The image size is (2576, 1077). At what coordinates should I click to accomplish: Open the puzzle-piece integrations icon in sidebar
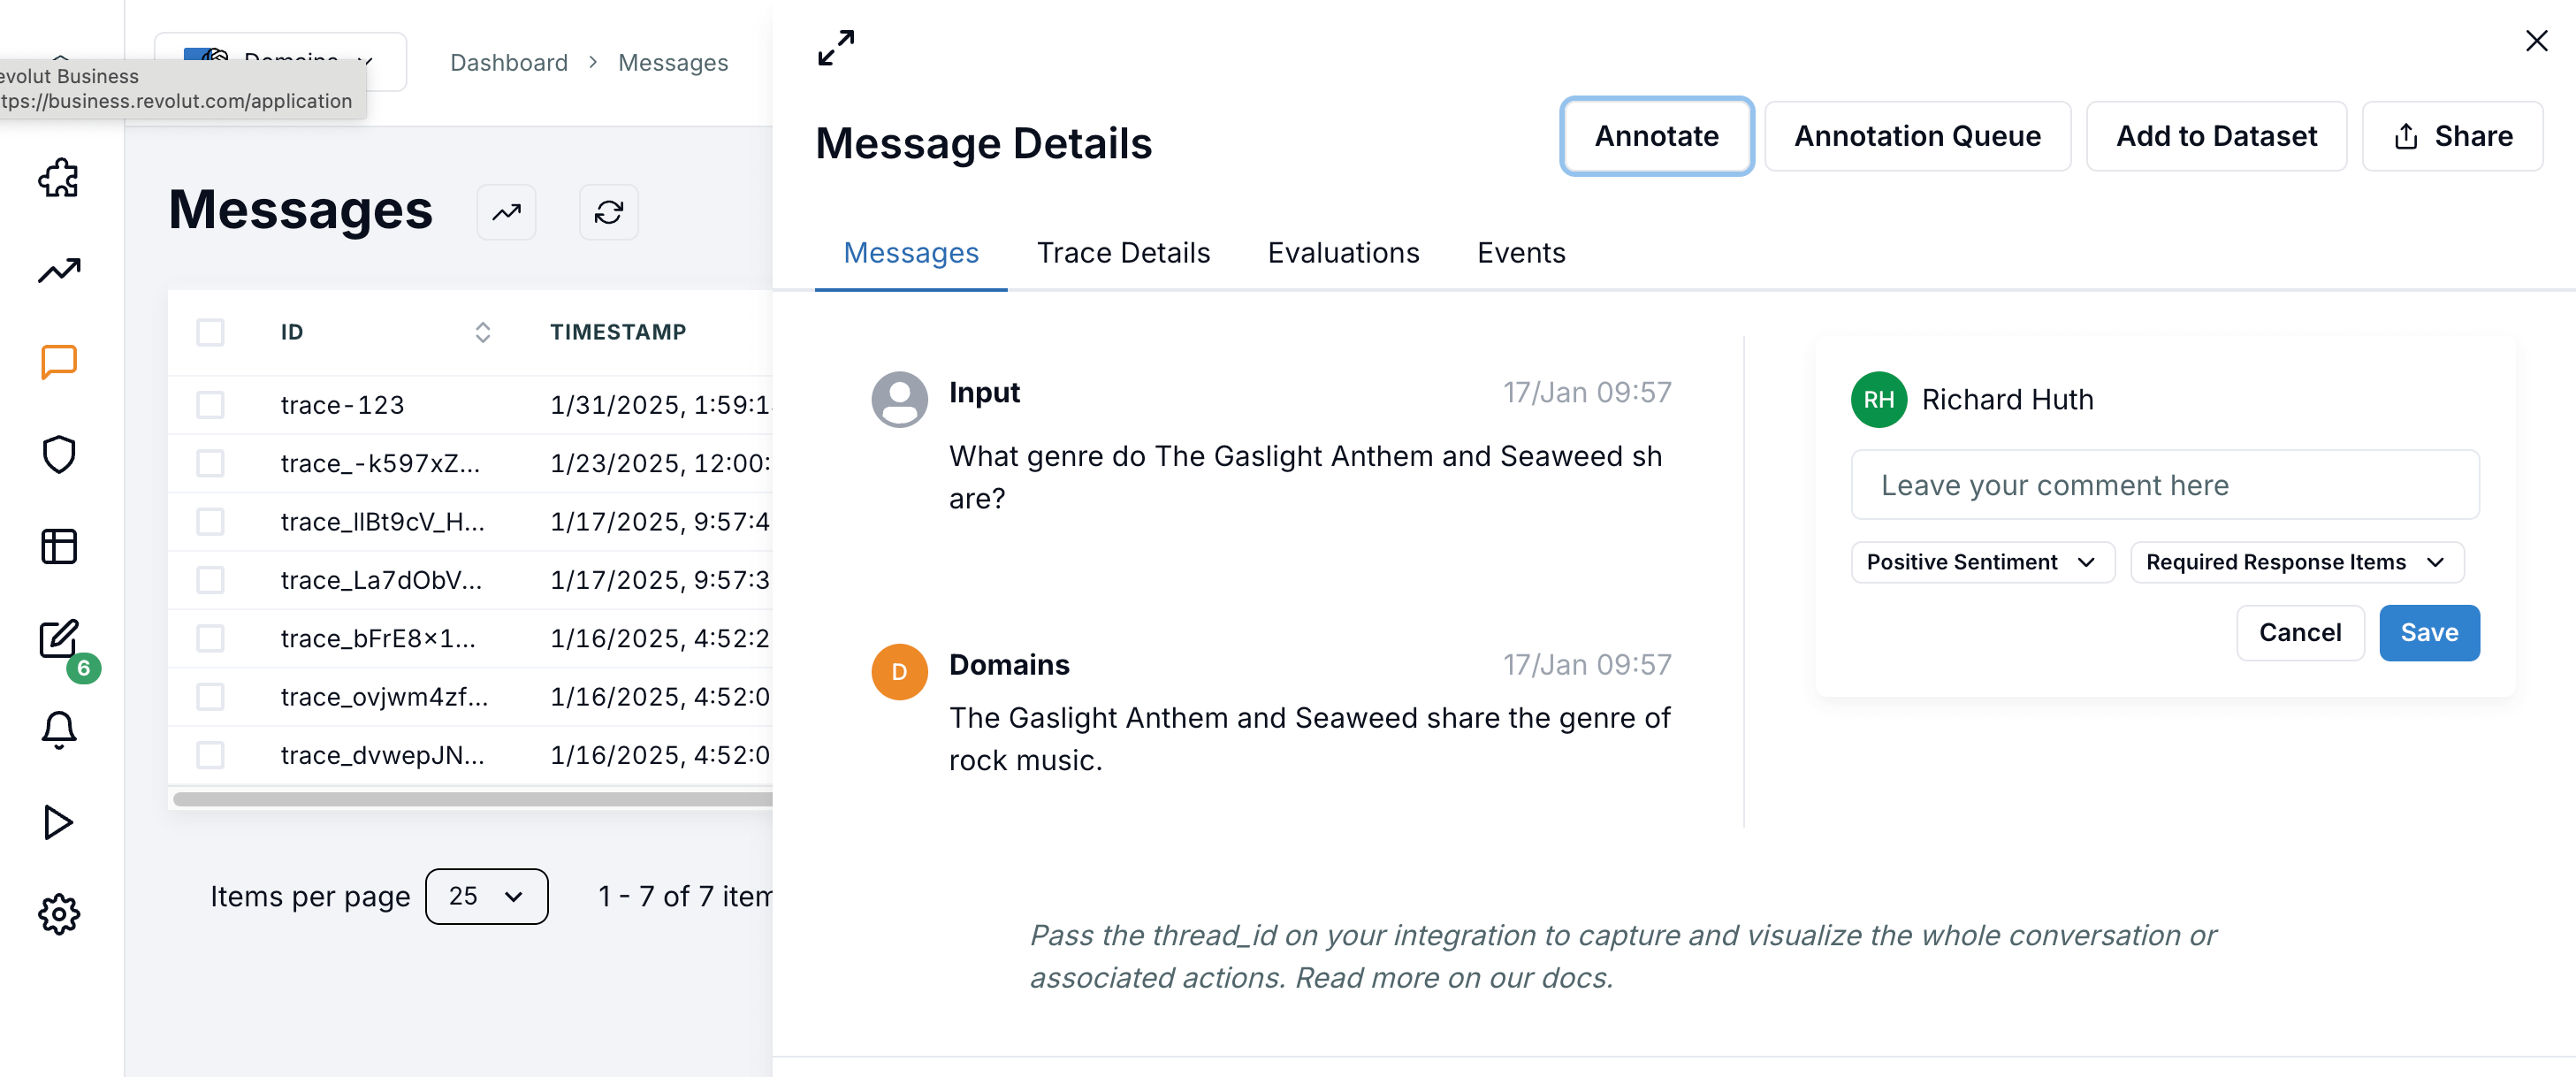point(59,178)
